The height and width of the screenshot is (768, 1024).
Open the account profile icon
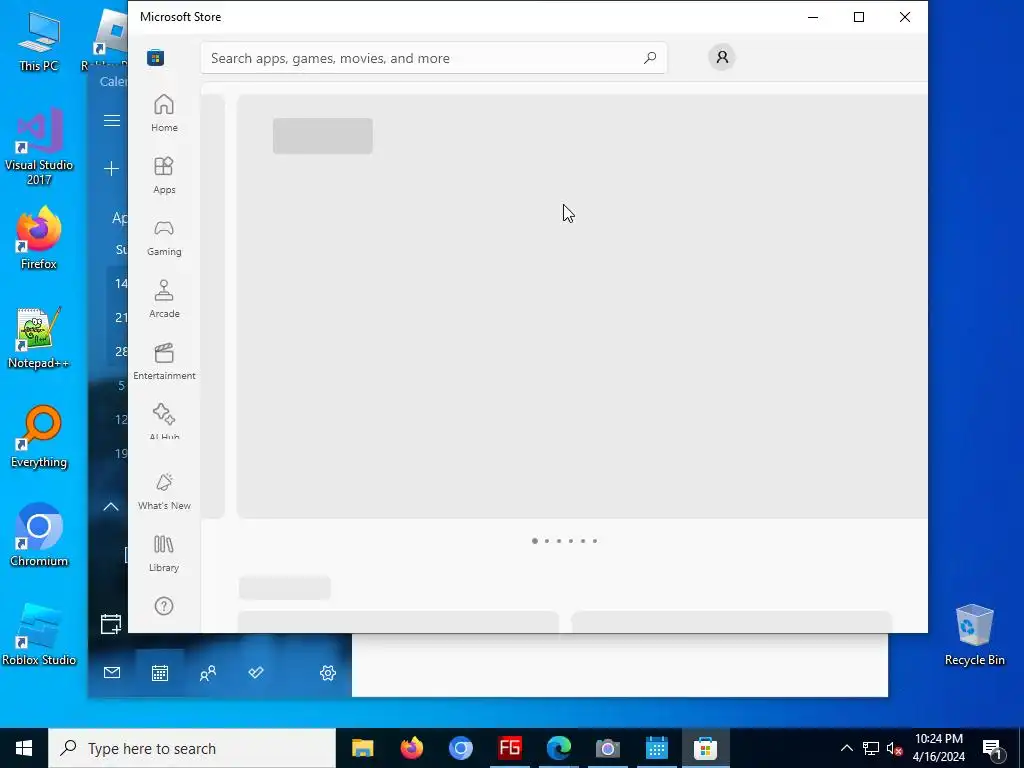tap(722, 57)
